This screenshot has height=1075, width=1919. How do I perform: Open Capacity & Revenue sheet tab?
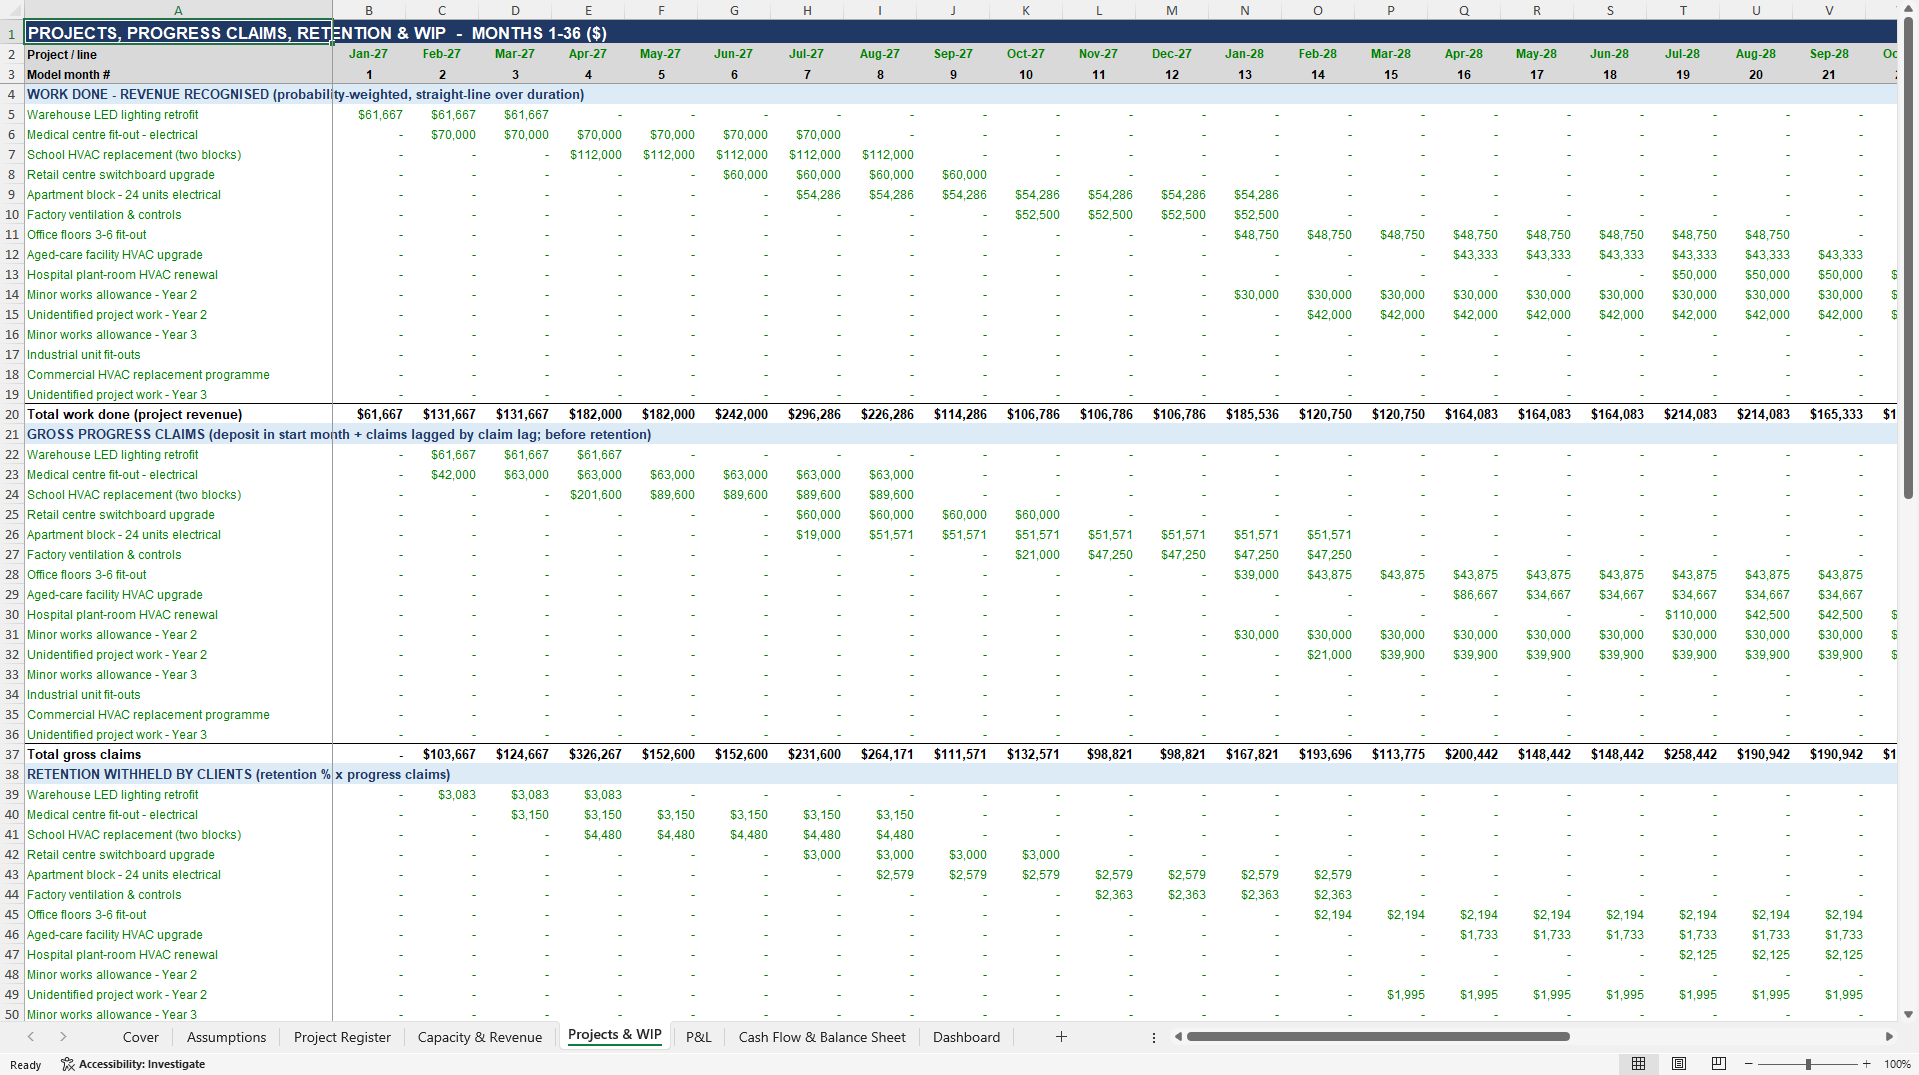pos(479,1037)
